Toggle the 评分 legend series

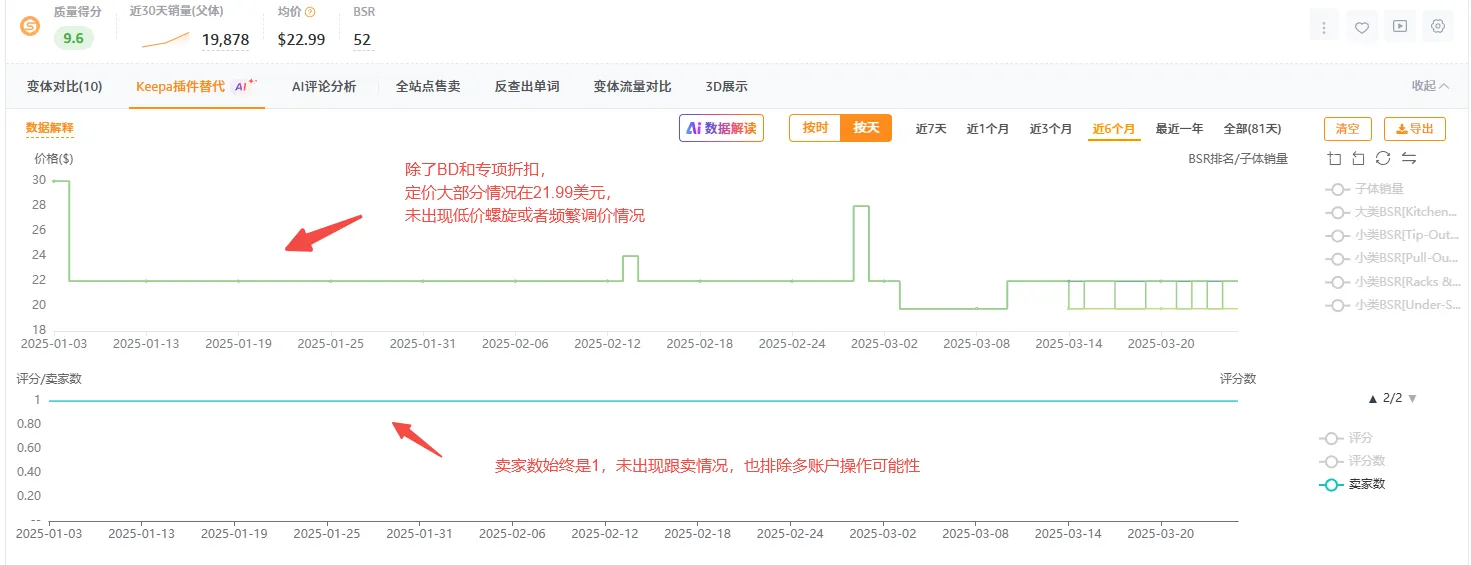pos(1347,438)
